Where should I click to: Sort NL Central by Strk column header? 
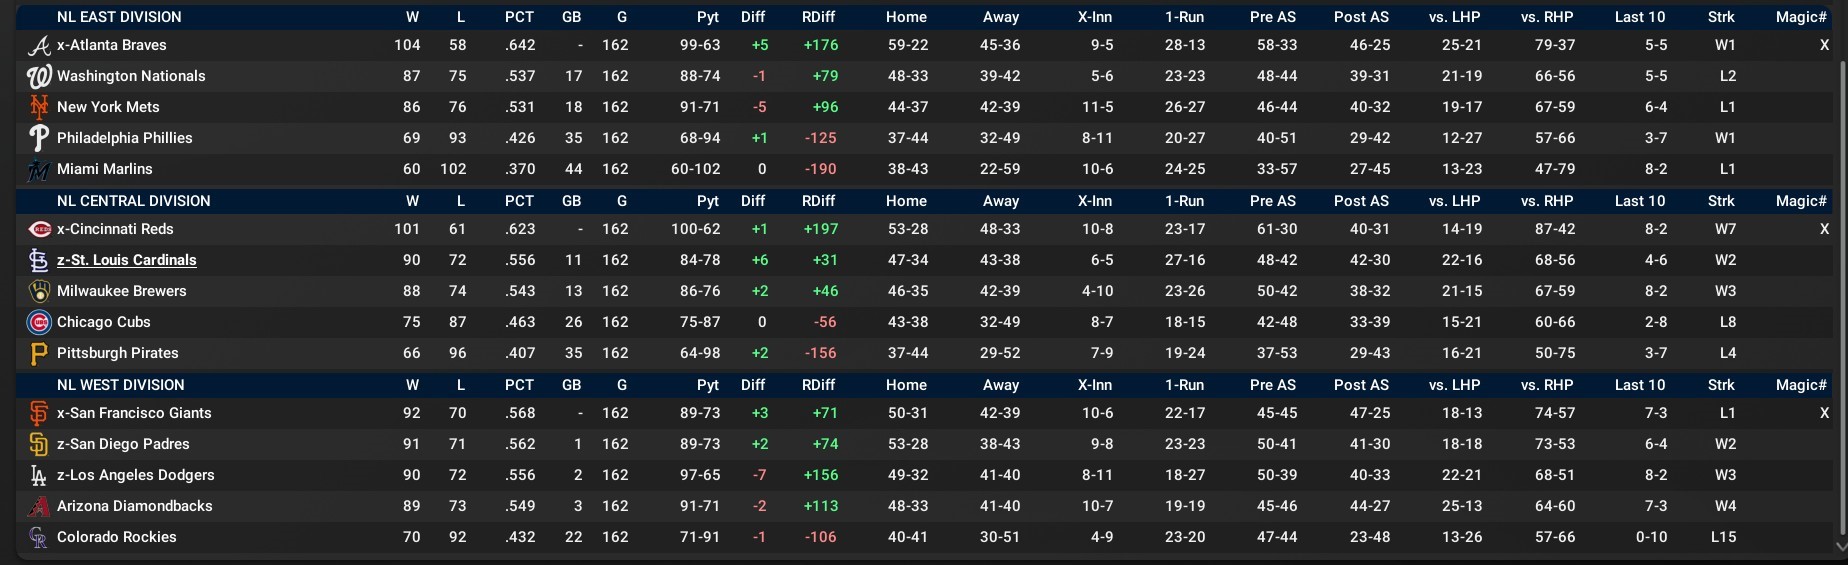(x=1721, y=201)
